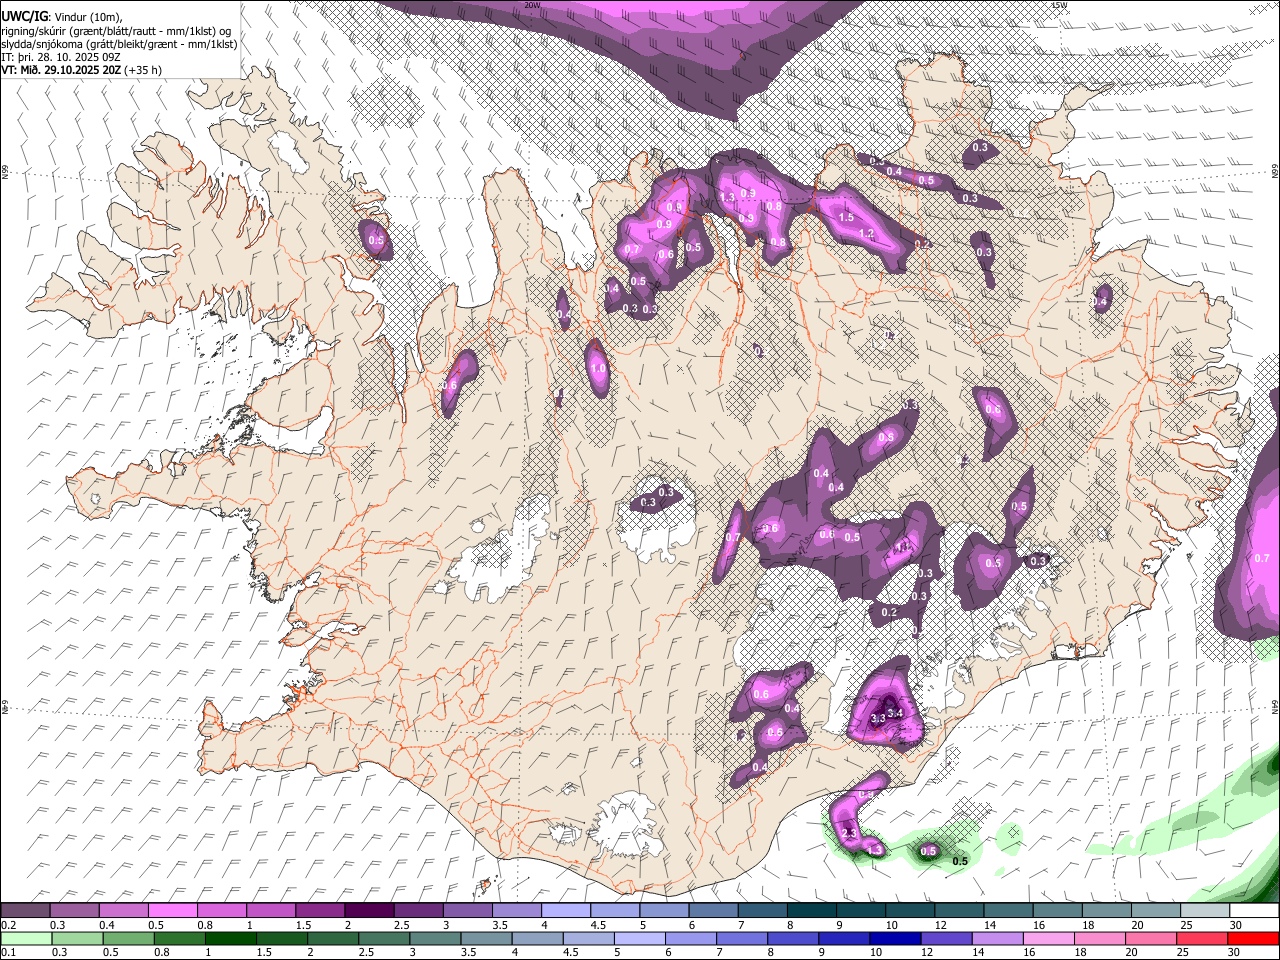1280x960 pixels.
Task: Click the 'IT: þri. 28. 10. 2025 09Z' init time
Action: [x=60, y=57]
